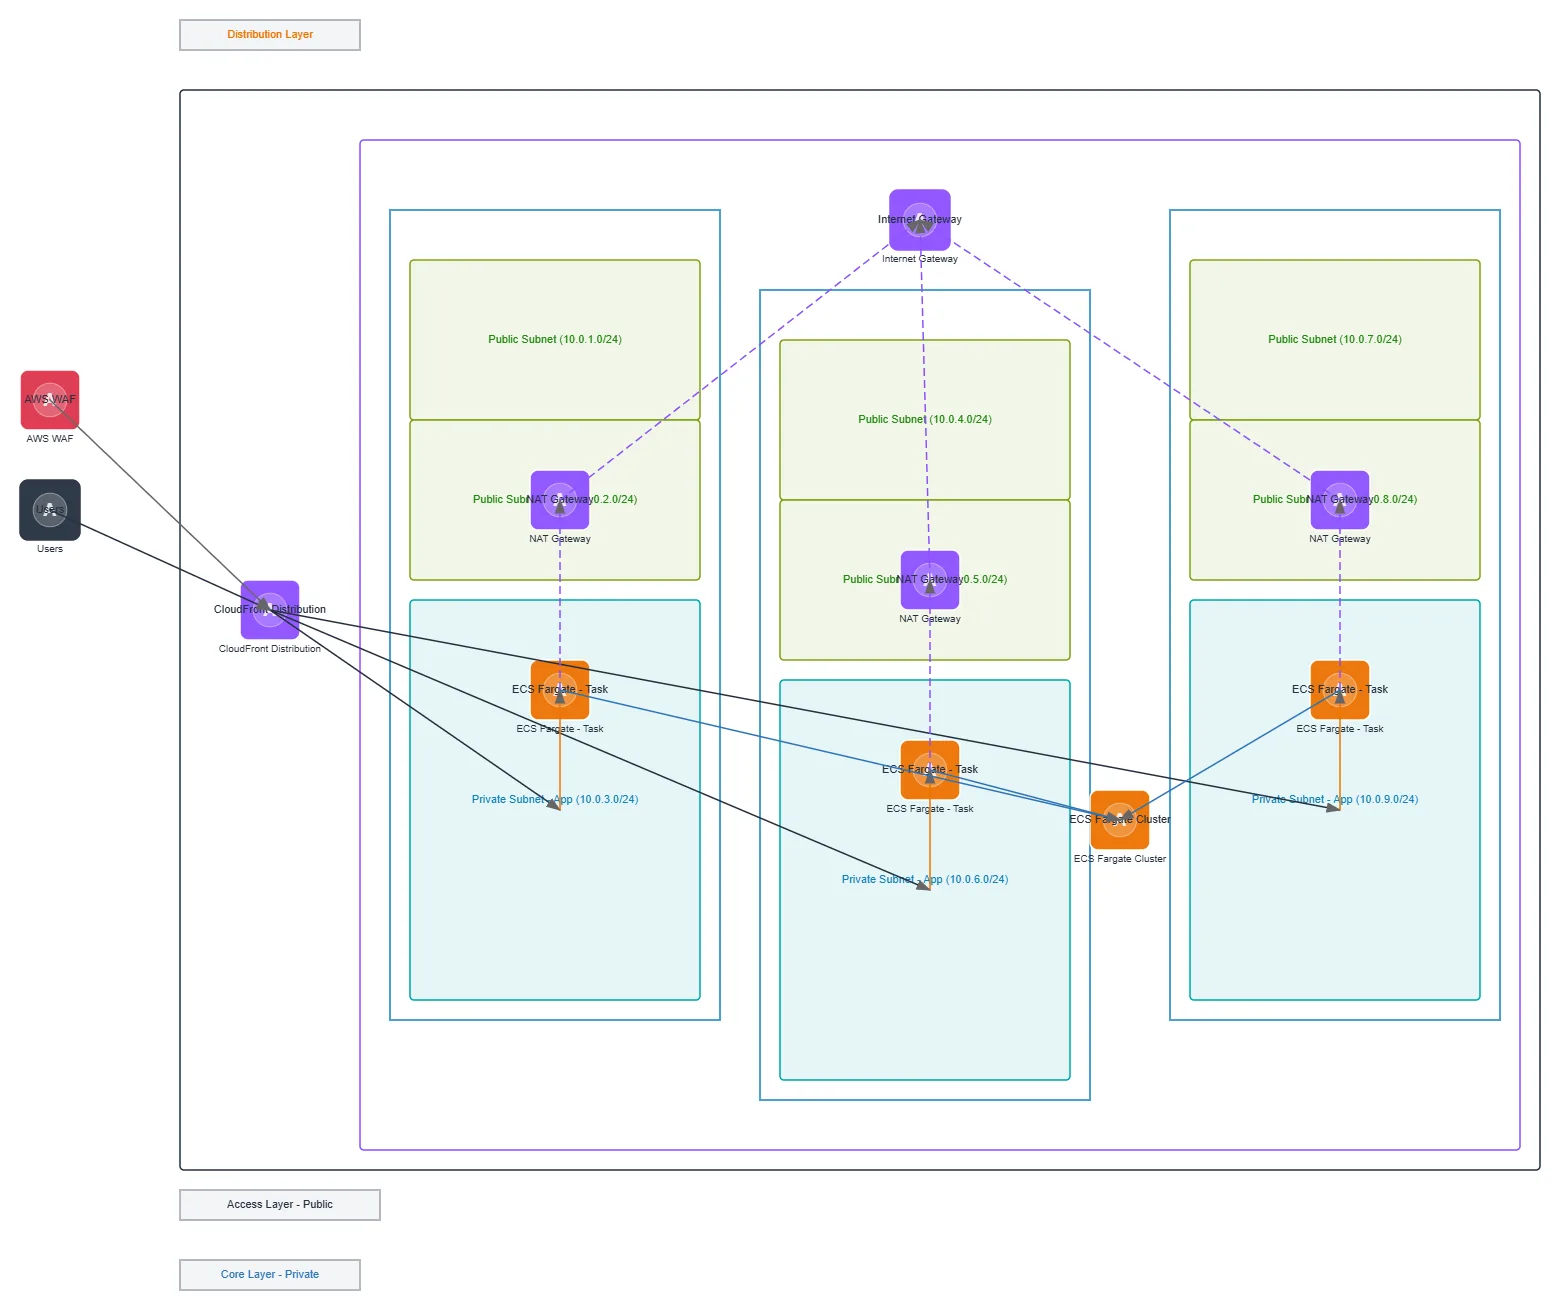Select NAT Gateway in subnet 10.0.2.0/24
This screenshot has width=1560, height=1310.
click(560, 500)
